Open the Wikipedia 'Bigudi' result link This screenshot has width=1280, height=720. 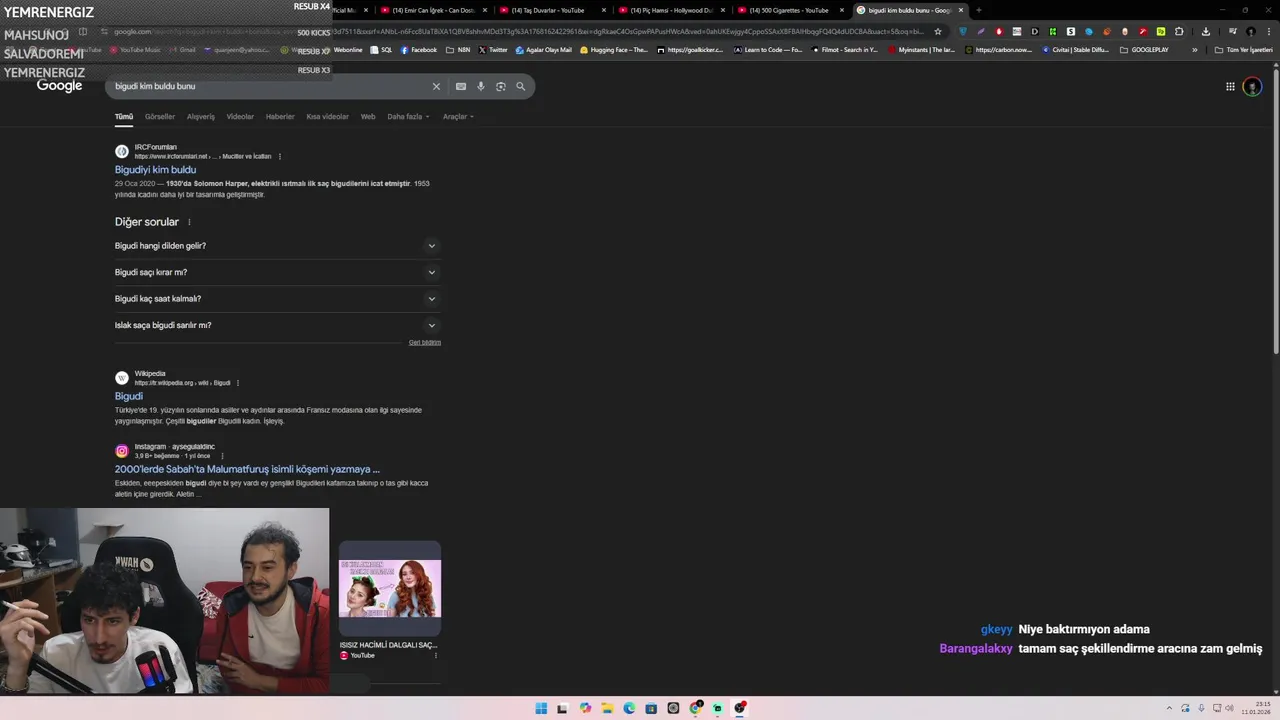point(129,396)
